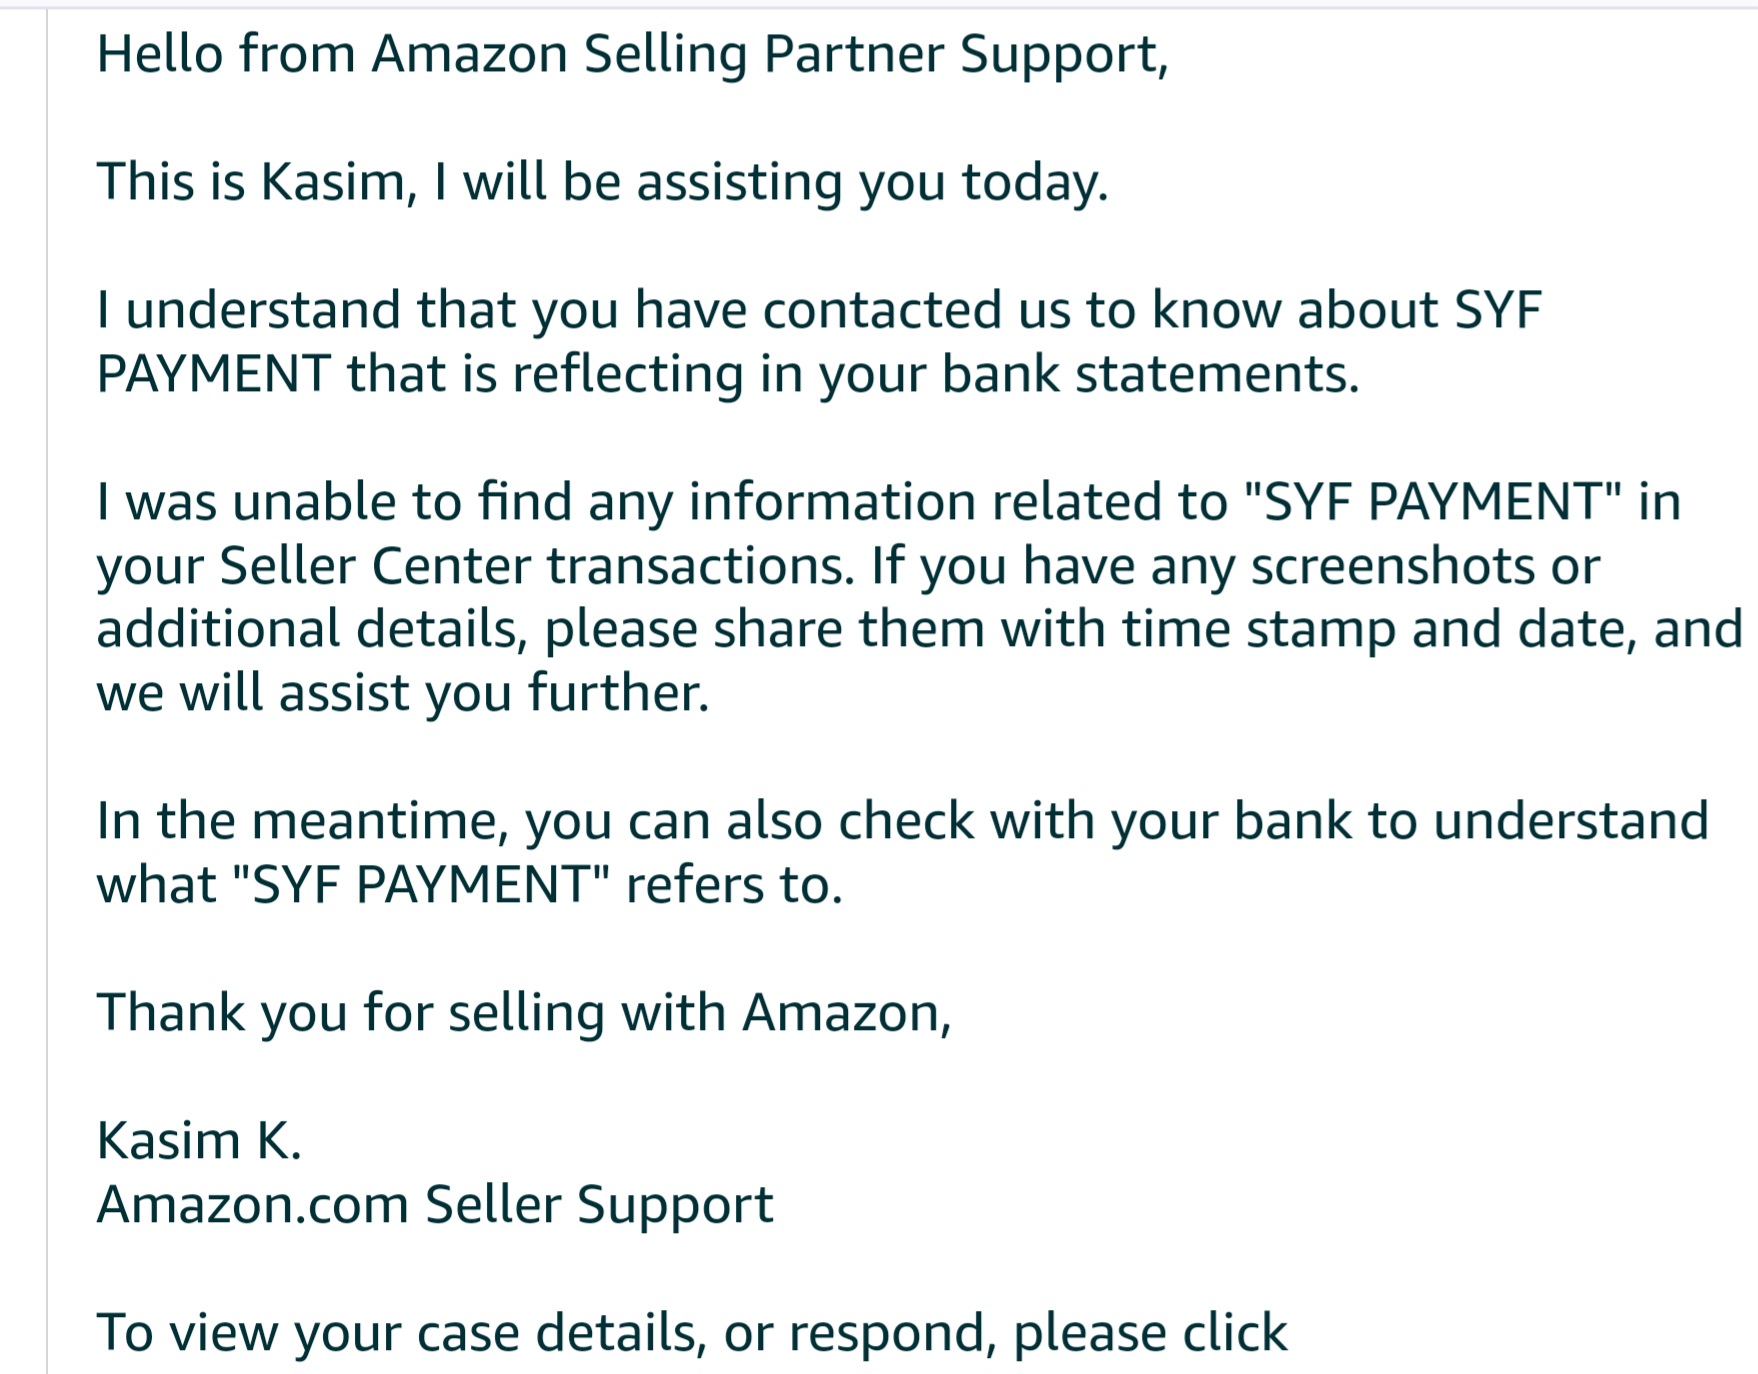Click the vertical quote border on the left
The height and width of the screenshot is (1374, 1758).
point(47,690)
